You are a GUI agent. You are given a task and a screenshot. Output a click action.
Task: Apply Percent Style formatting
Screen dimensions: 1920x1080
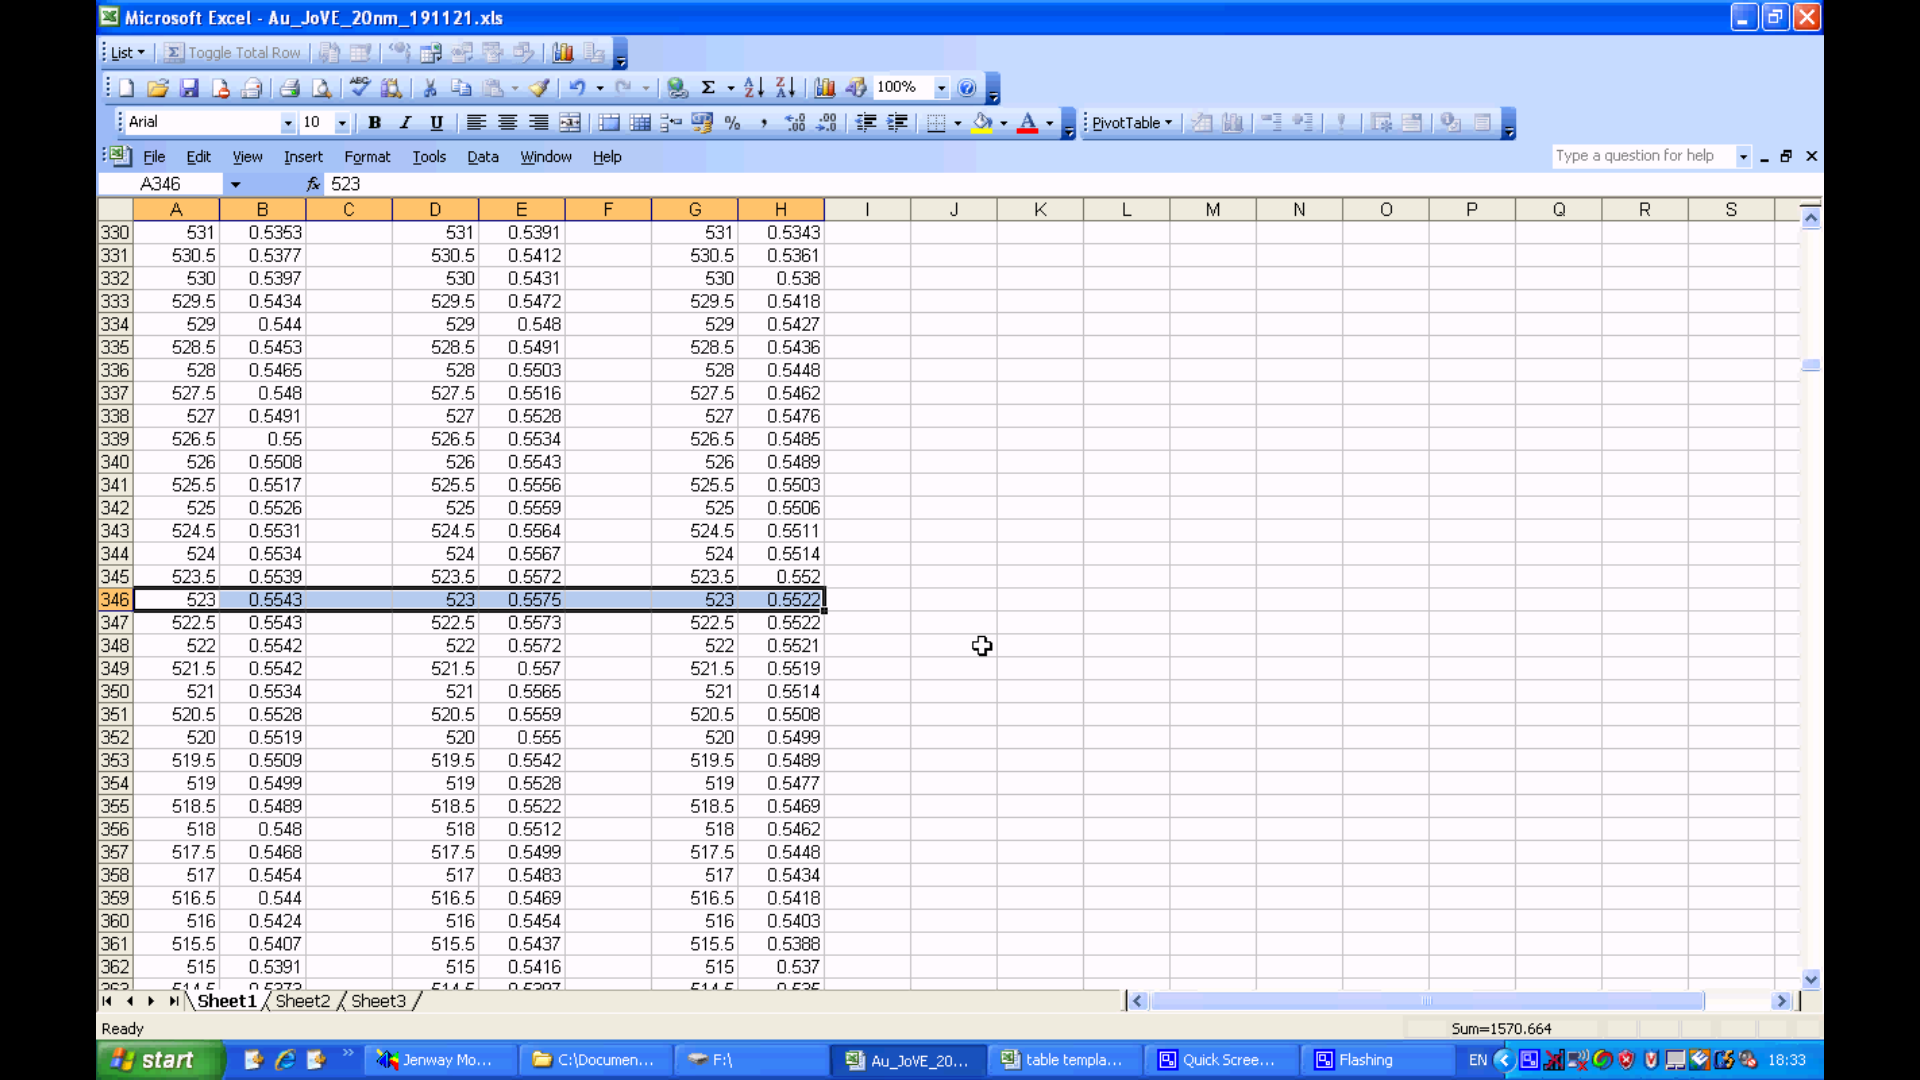point(733,123)
